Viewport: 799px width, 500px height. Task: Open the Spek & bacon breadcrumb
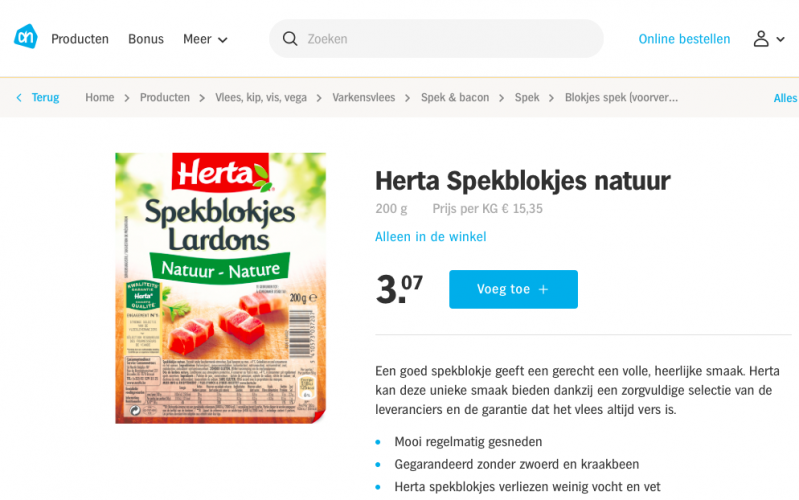[455, 97]
